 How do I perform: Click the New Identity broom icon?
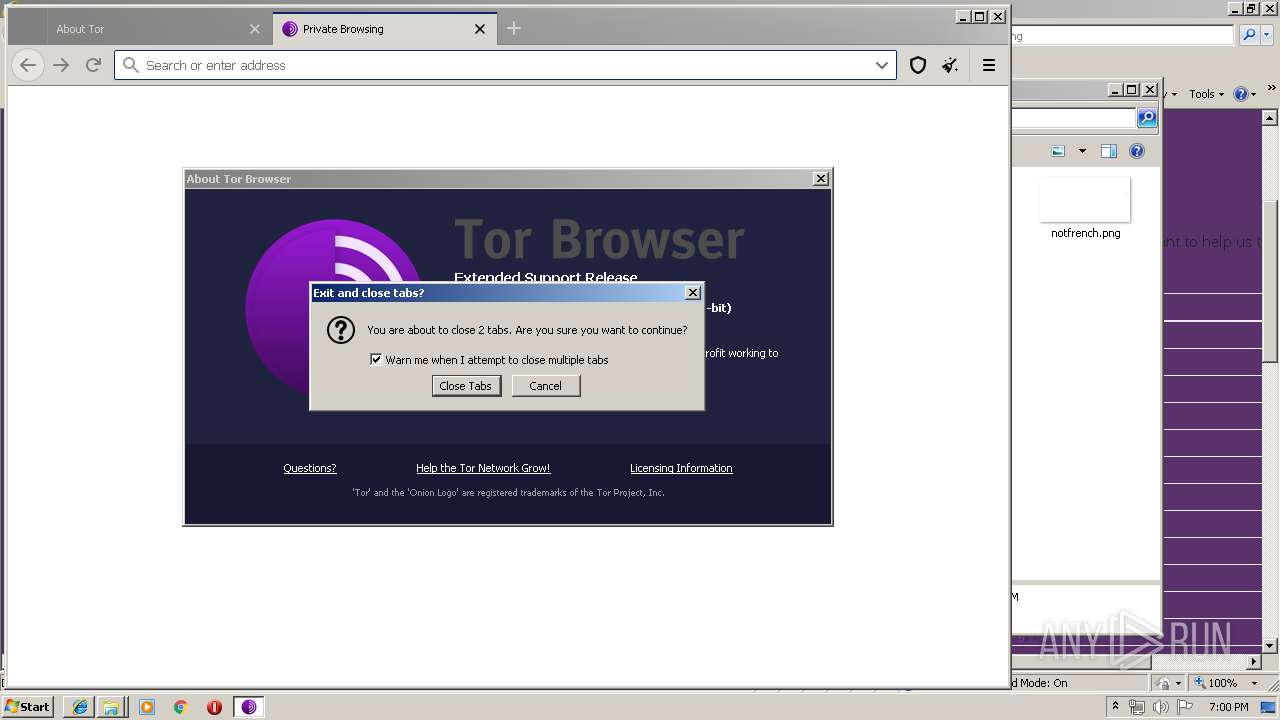click(950, 65)
